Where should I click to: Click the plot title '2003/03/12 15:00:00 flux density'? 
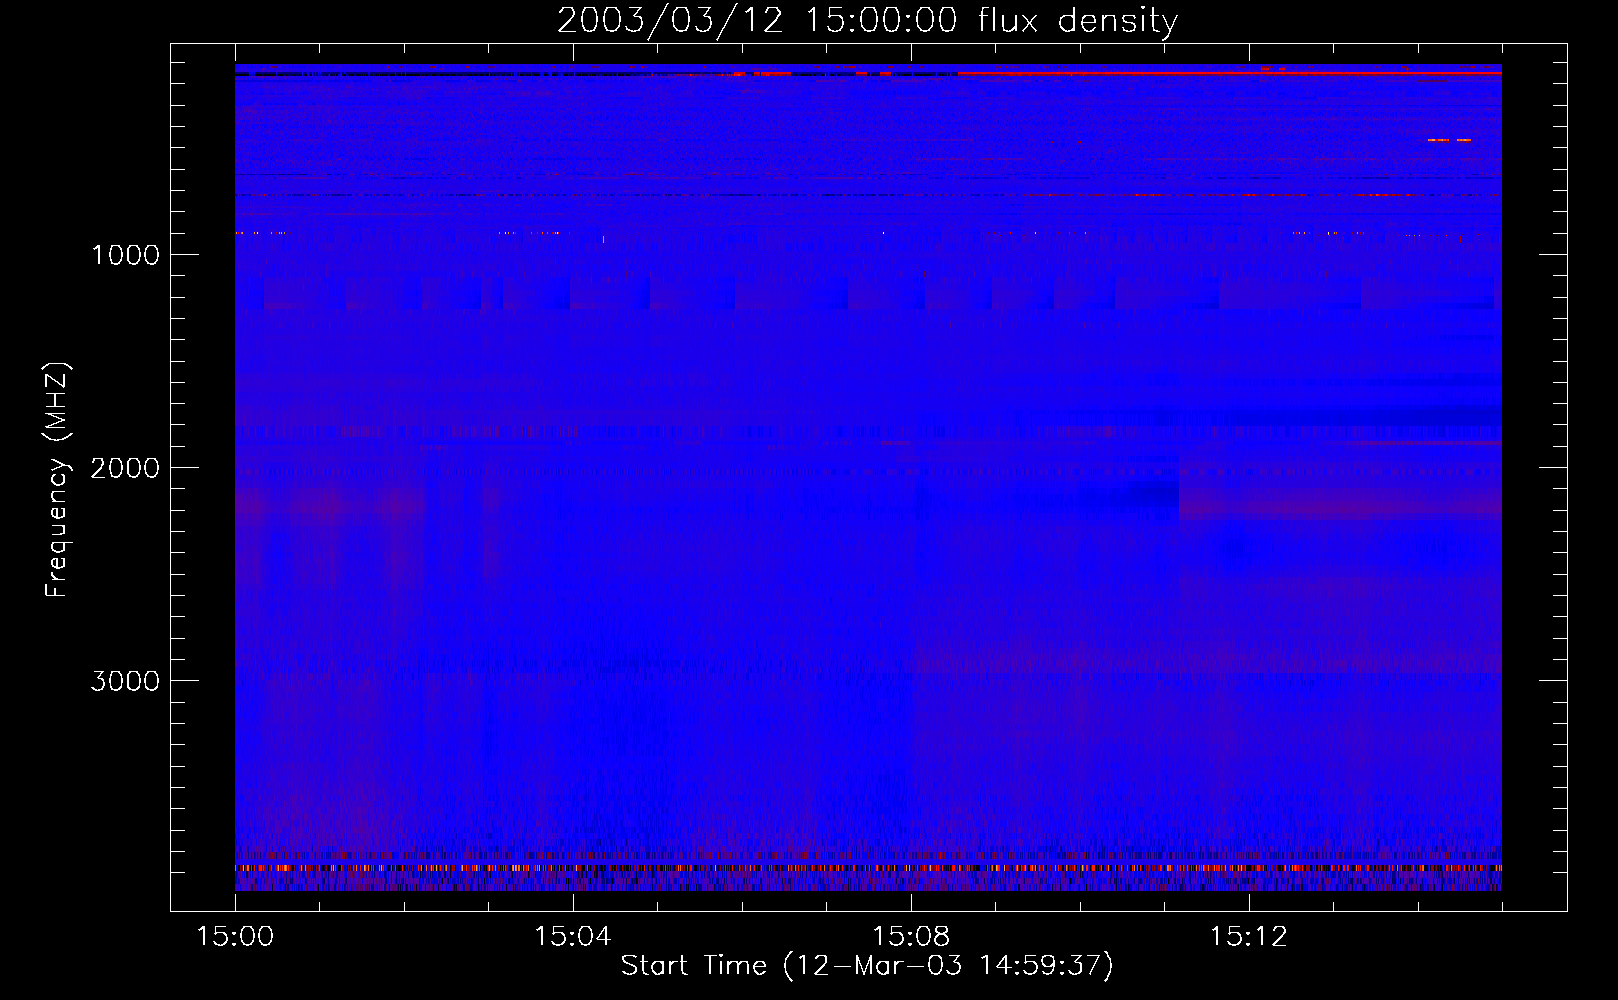click(x=867, y=20)
